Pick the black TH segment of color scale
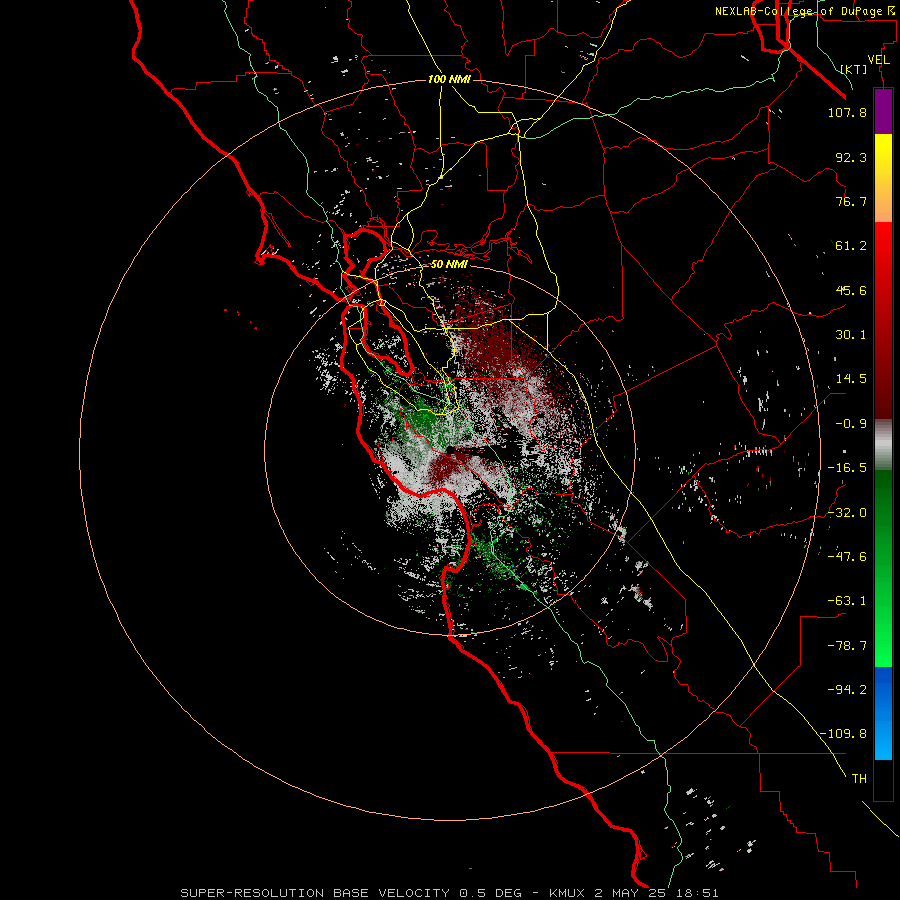The height and width of the screenshot is (900, 900). (883, 780)
